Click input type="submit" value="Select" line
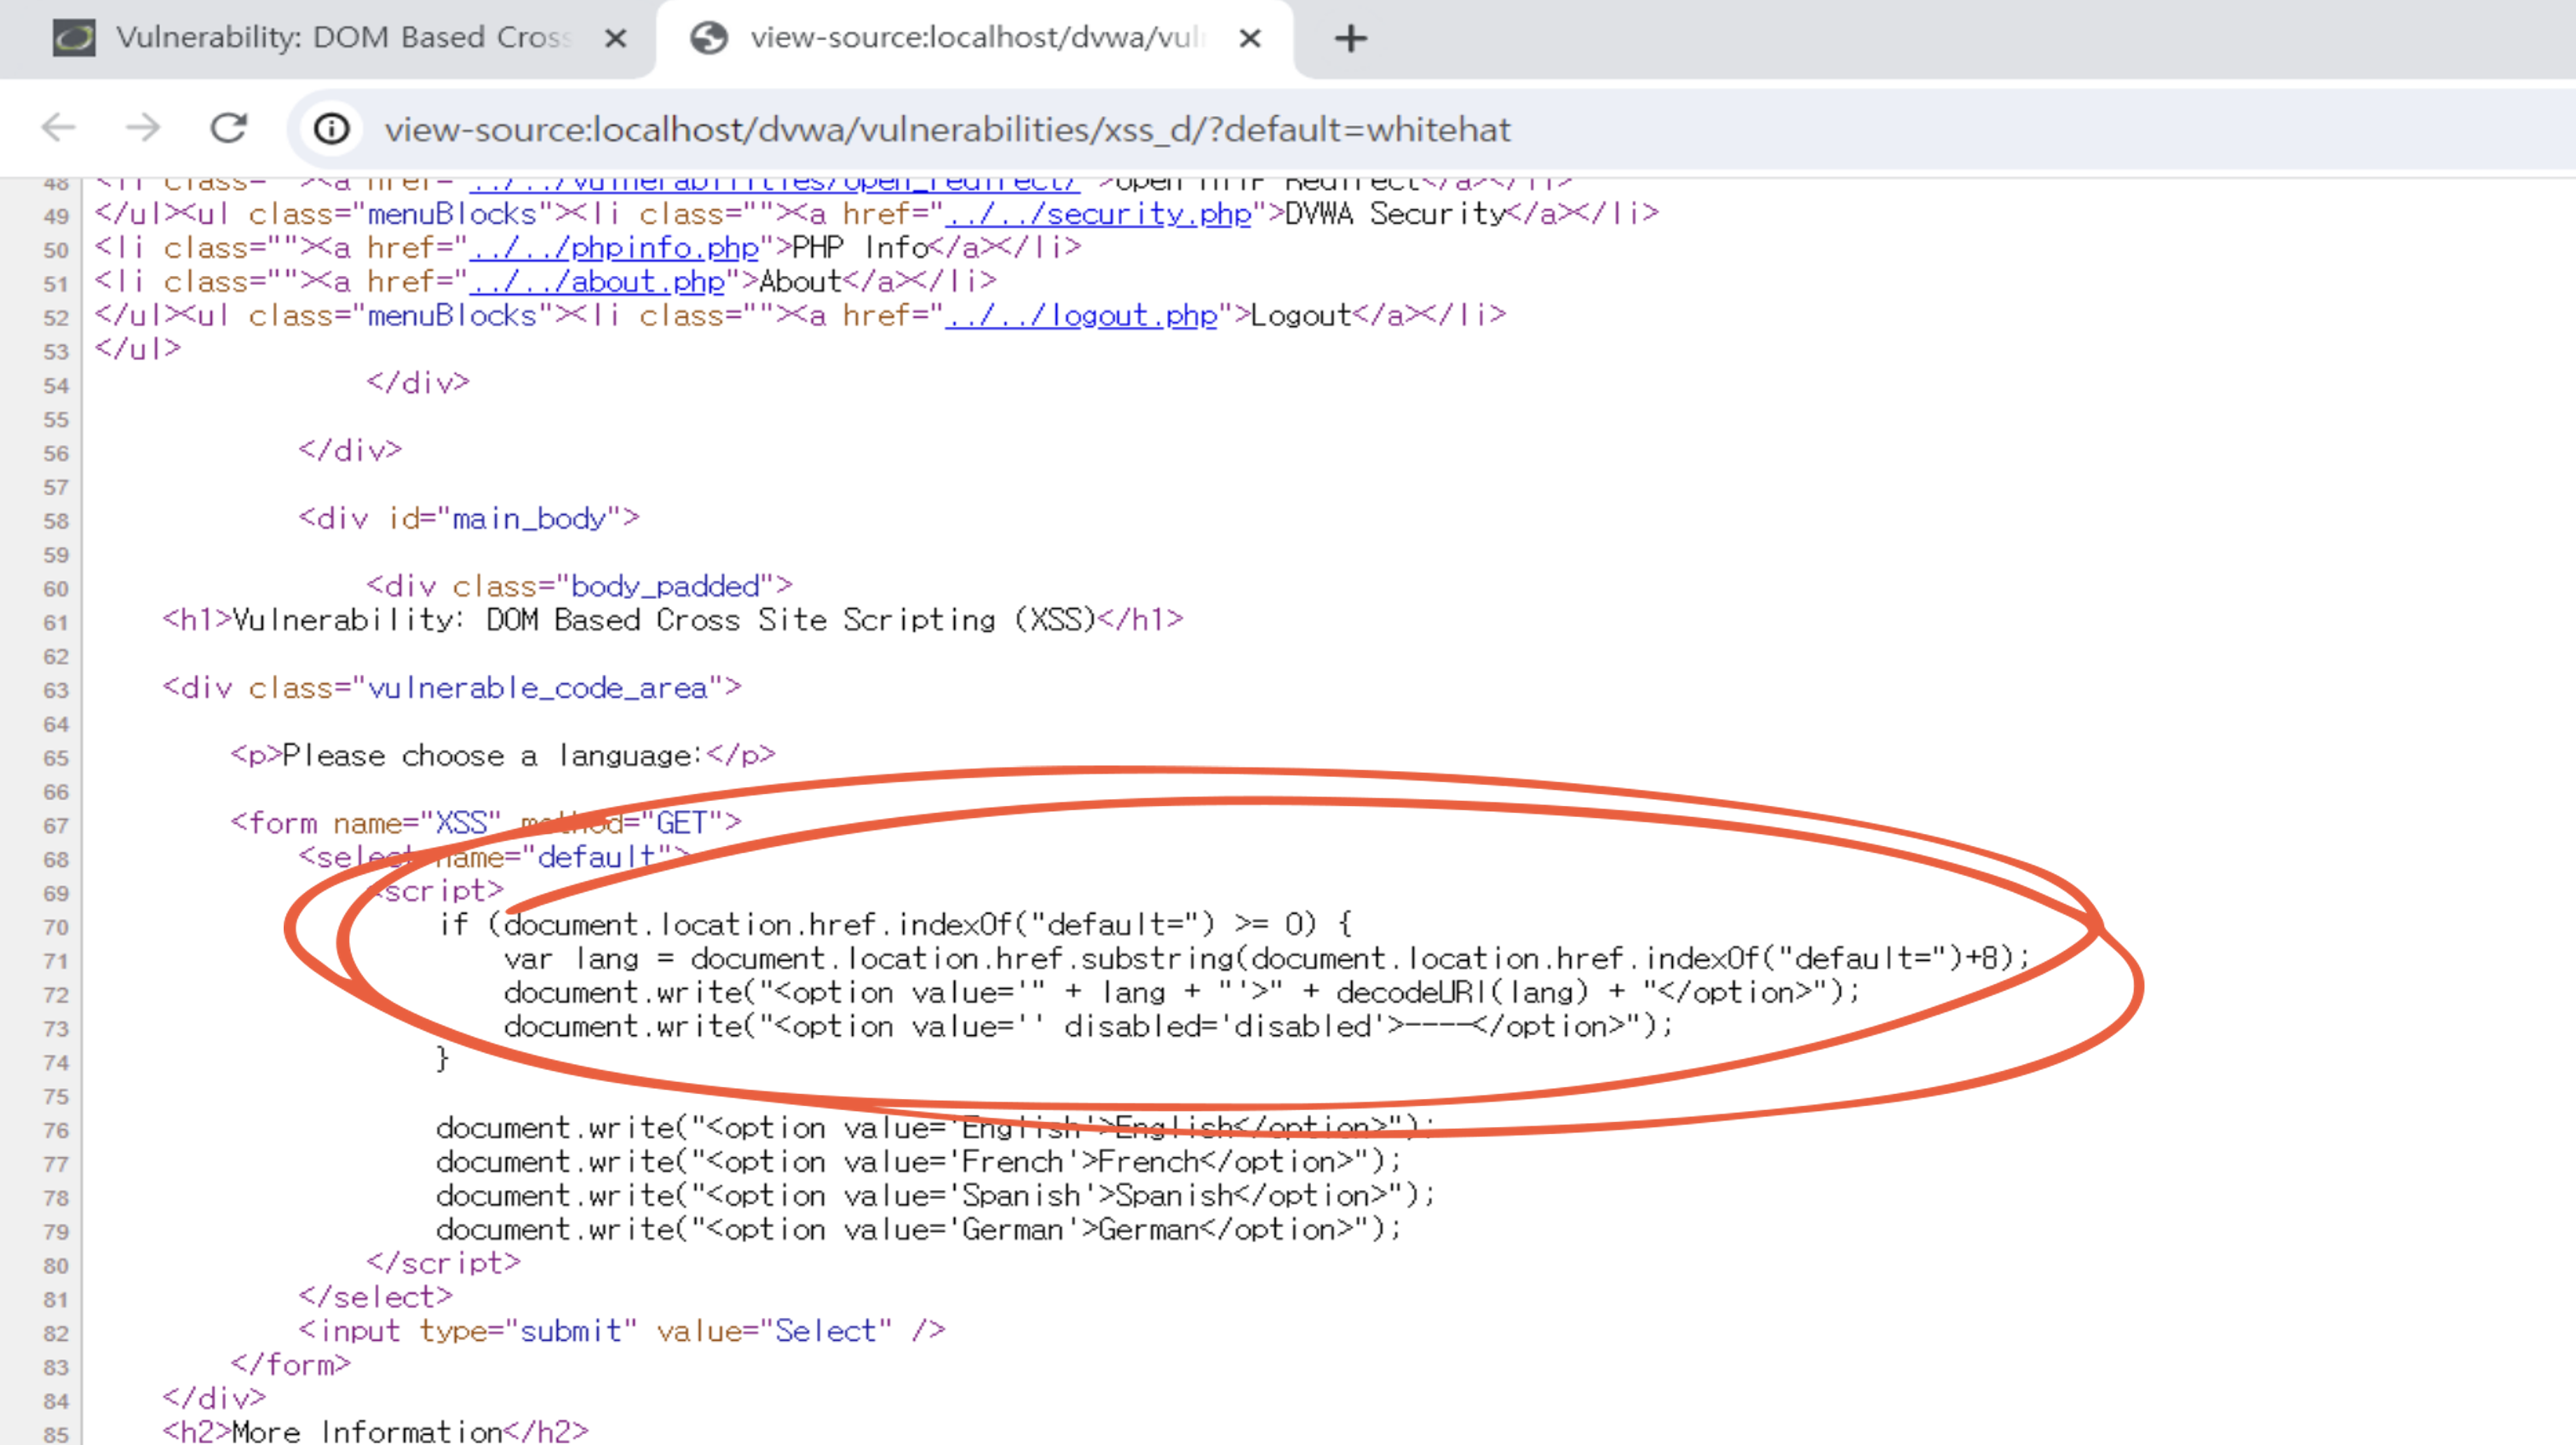Screen dimensions: 2576x1445 point(622,1332)
